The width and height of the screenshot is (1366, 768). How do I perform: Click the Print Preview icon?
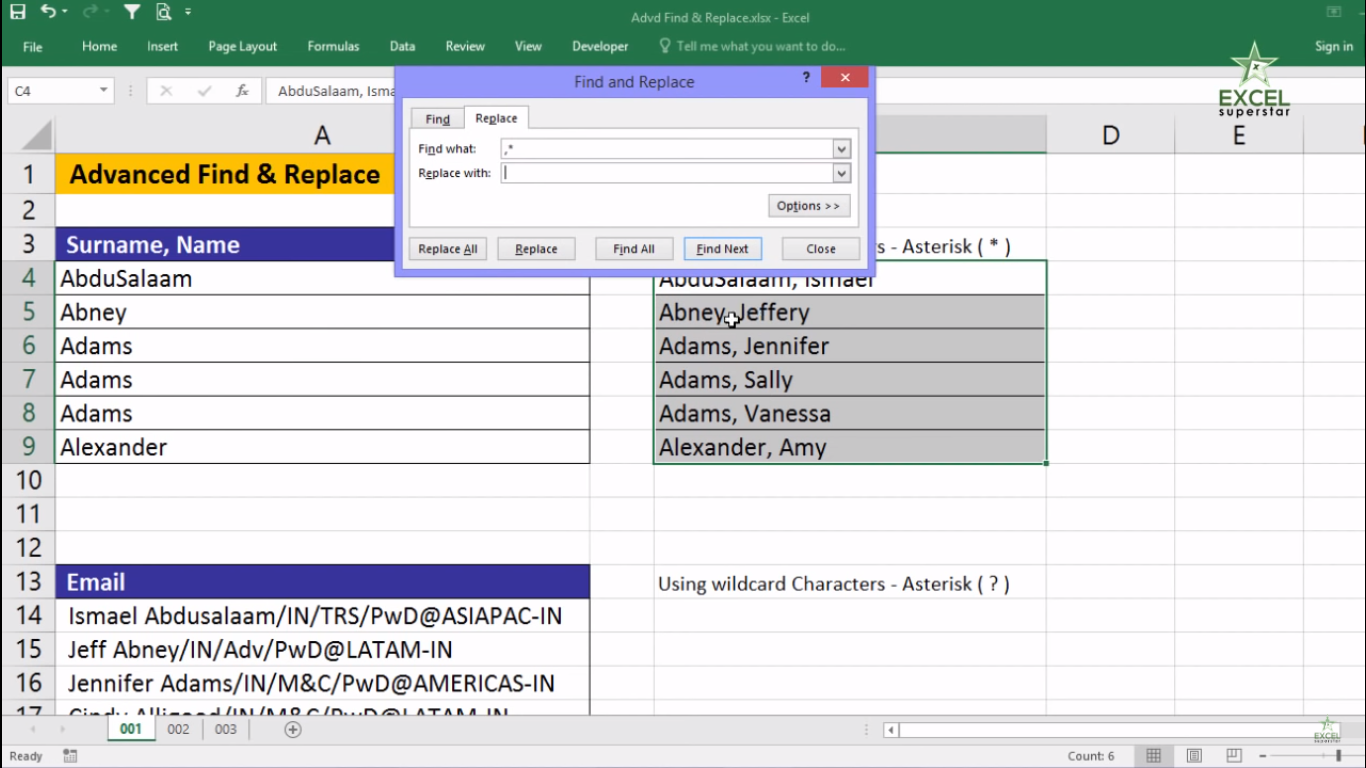[x=163, y=13]
